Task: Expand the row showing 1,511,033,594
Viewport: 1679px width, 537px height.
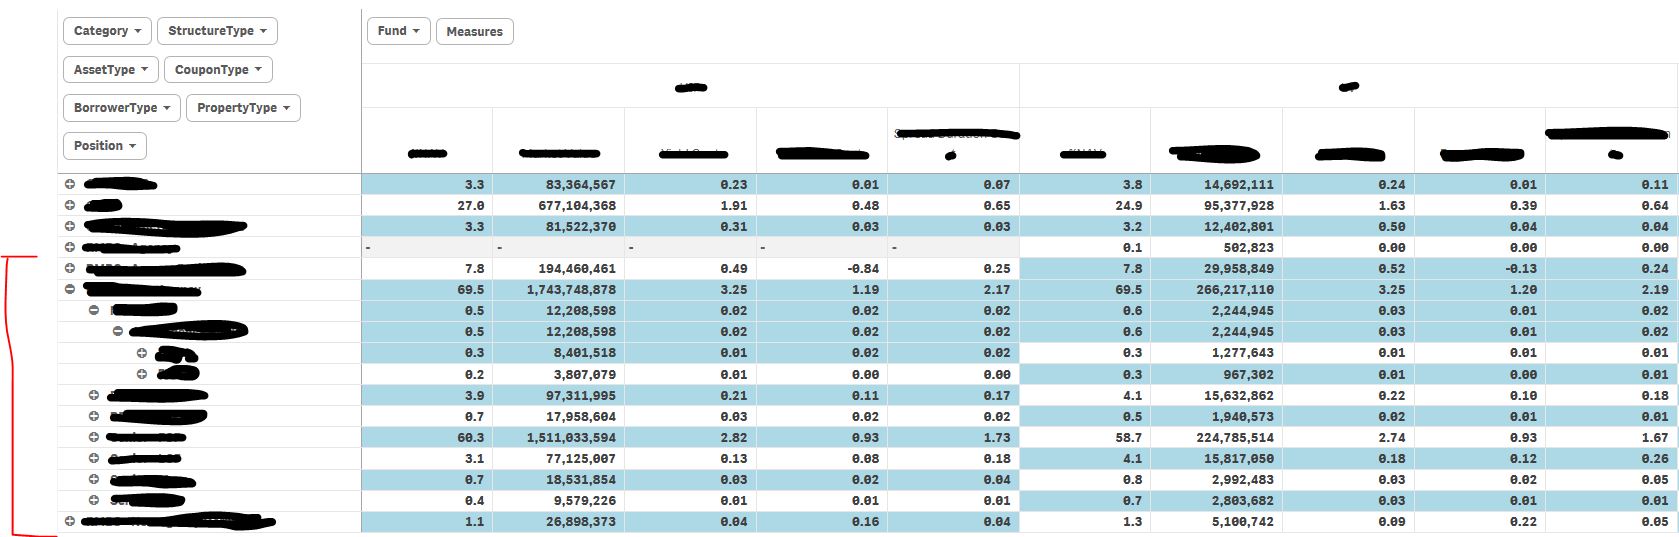Action: (x=94, y=437)
